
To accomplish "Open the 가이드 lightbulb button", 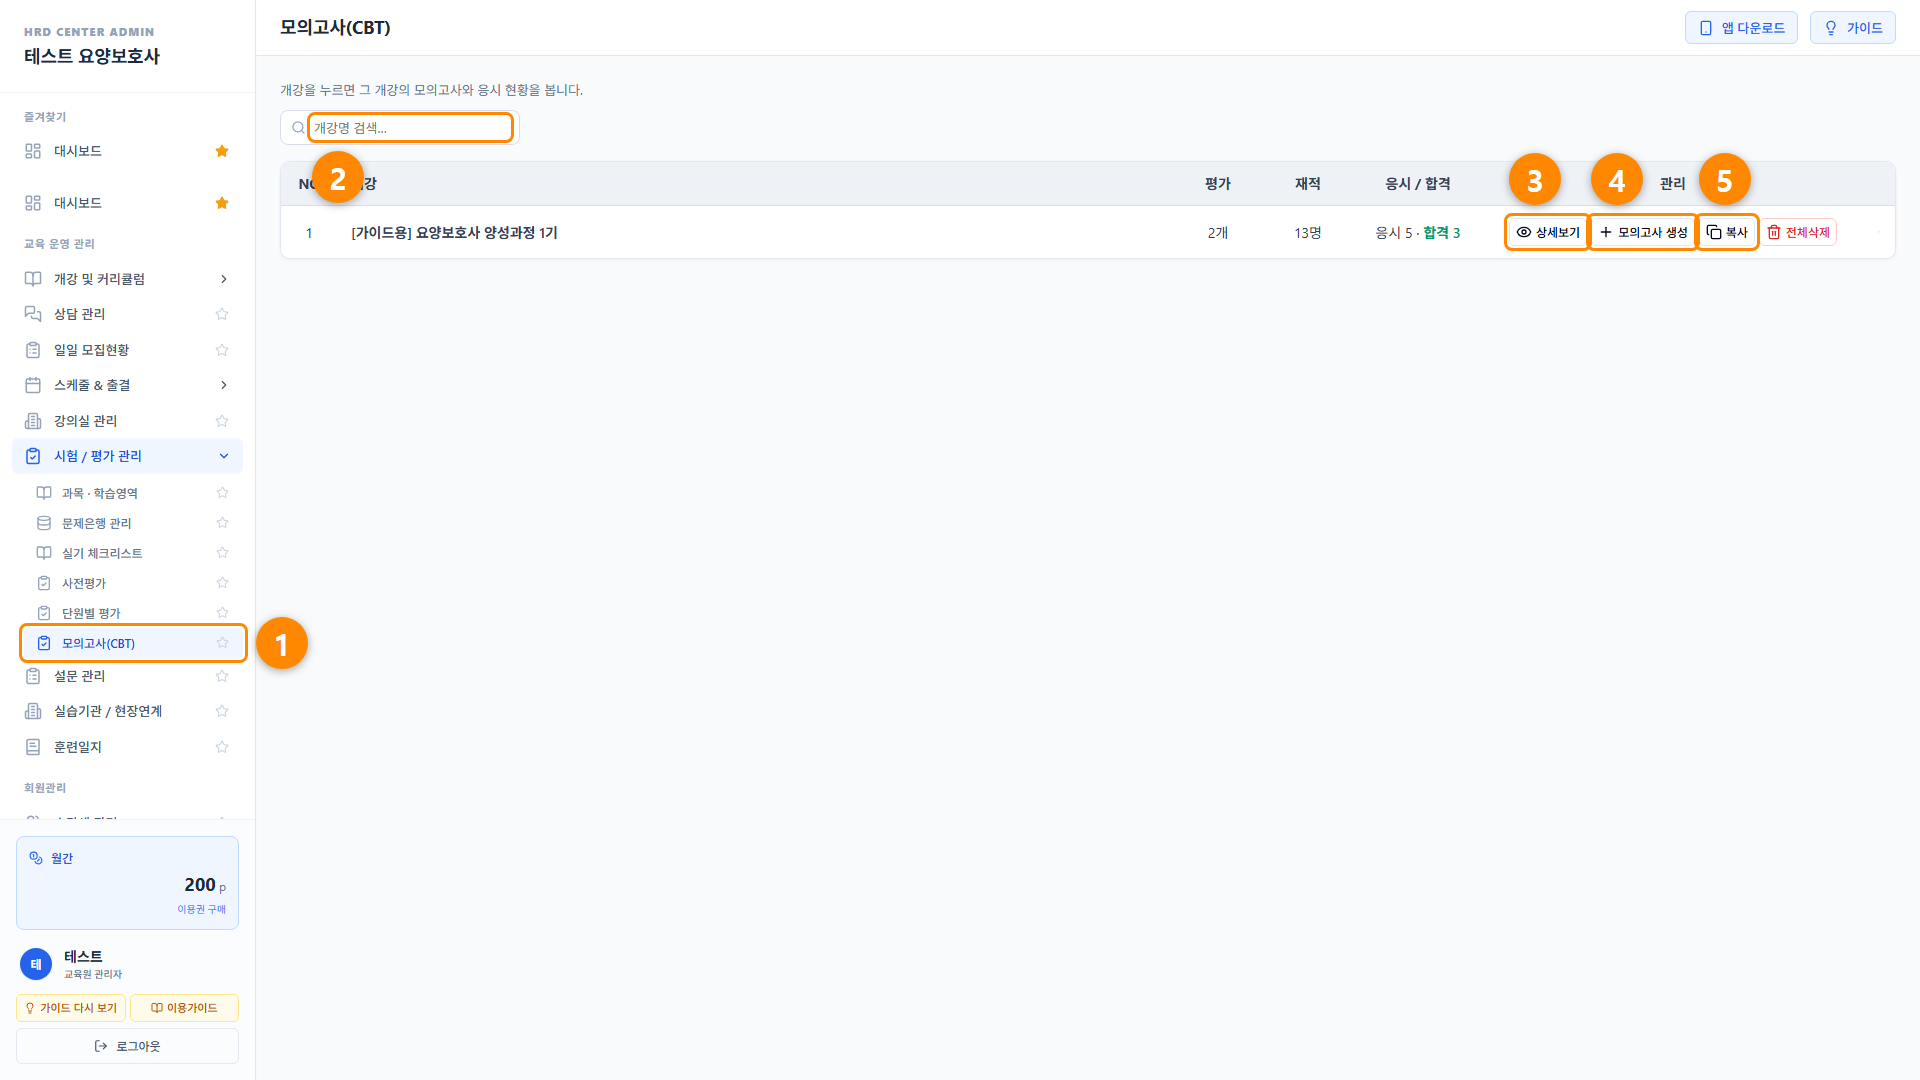I will click(1852, 28).
